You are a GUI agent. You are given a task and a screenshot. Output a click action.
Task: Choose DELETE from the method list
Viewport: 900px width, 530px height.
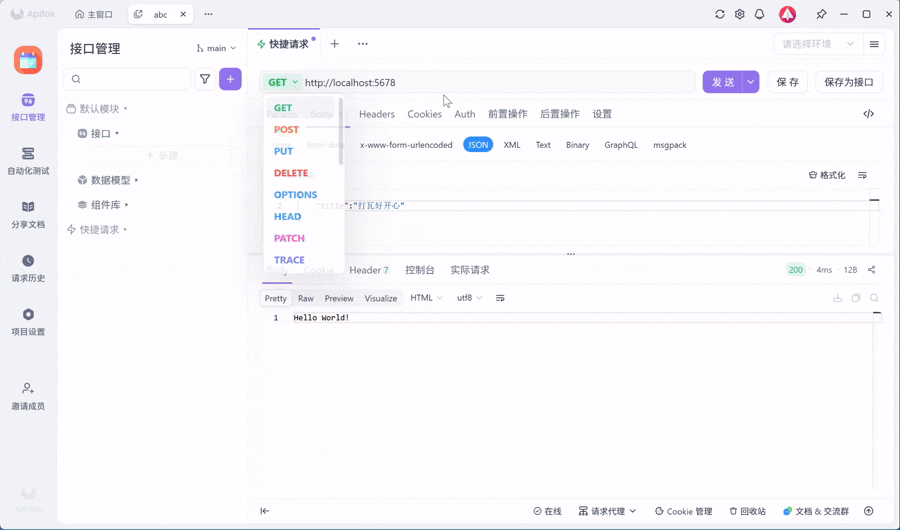tap(291, 173)
